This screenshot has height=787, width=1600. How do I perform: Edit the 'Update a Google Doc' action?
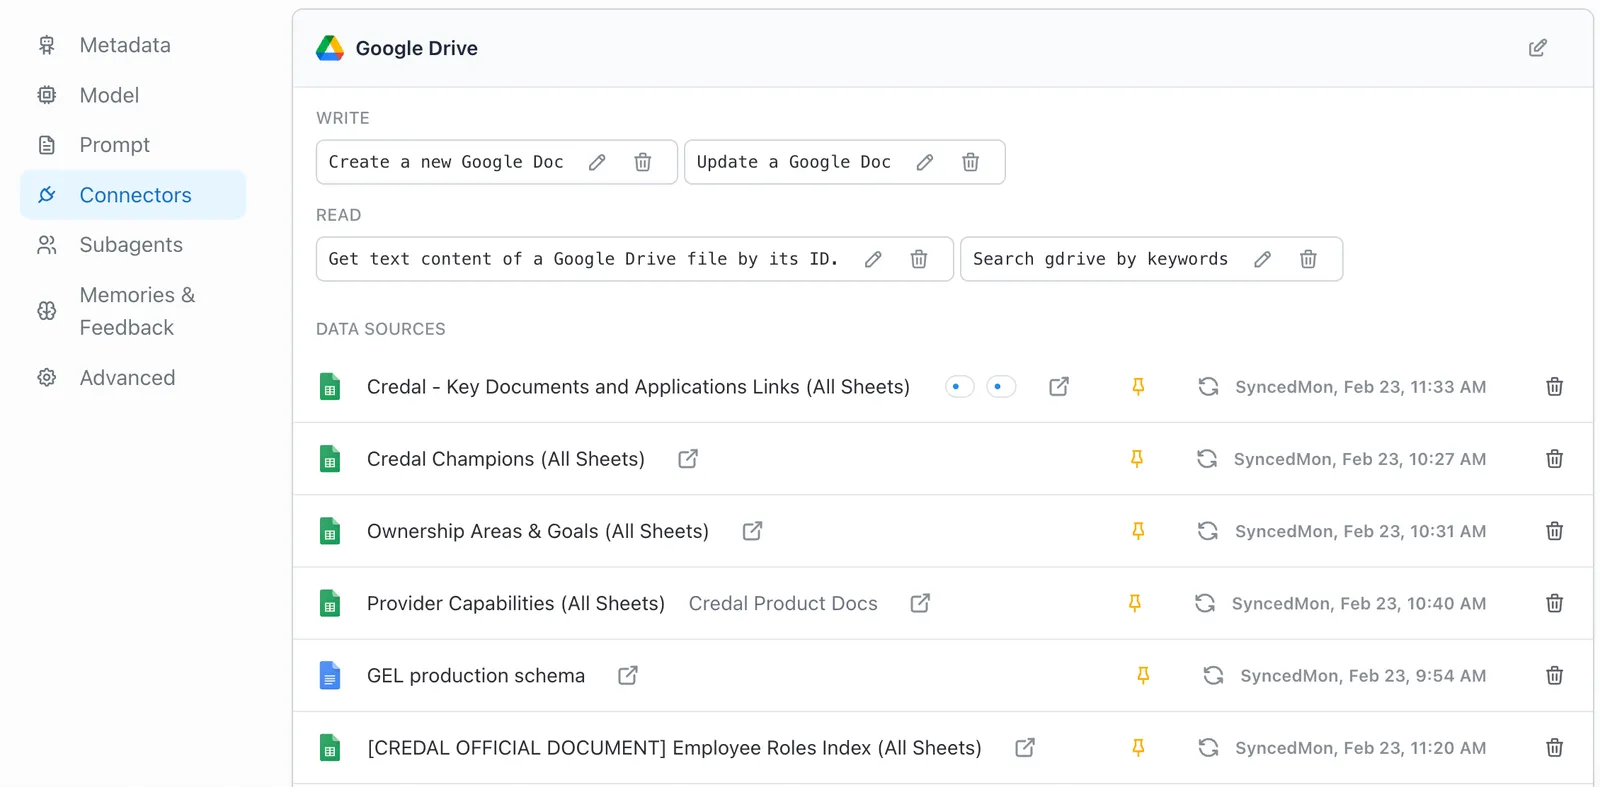click(x=925, y=162)
